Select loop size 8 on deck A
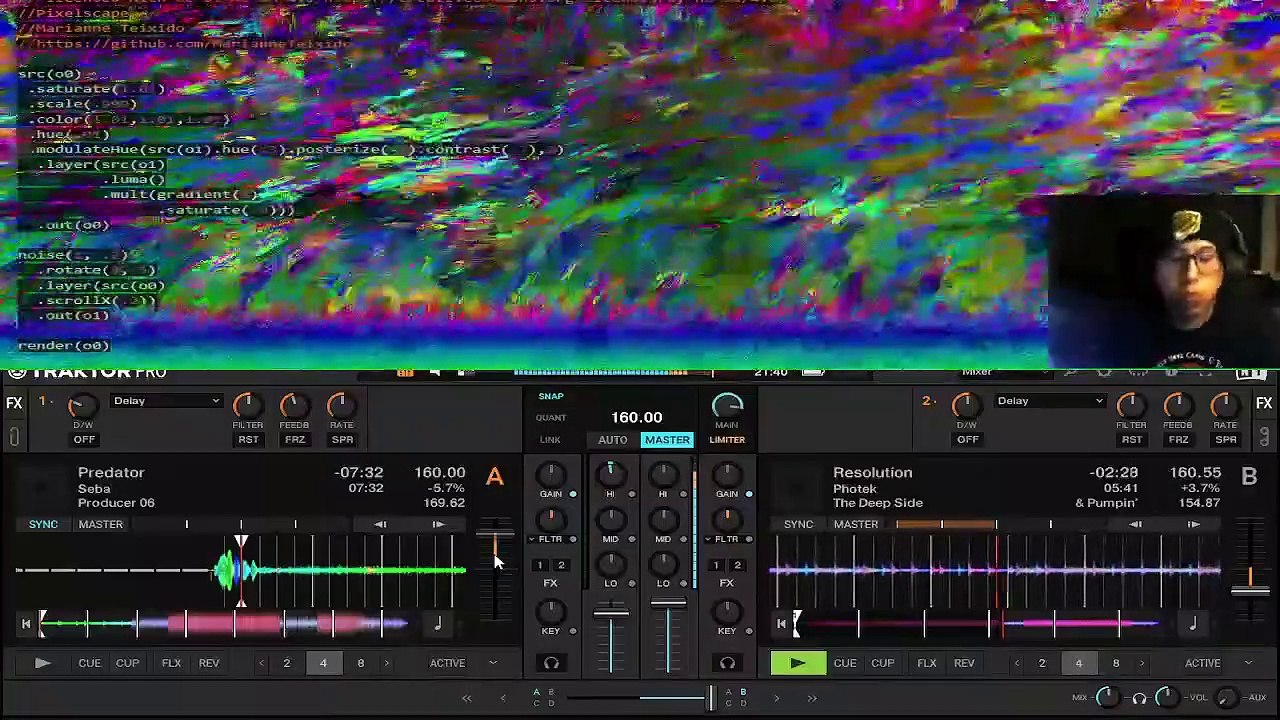 tap(361, 663)
